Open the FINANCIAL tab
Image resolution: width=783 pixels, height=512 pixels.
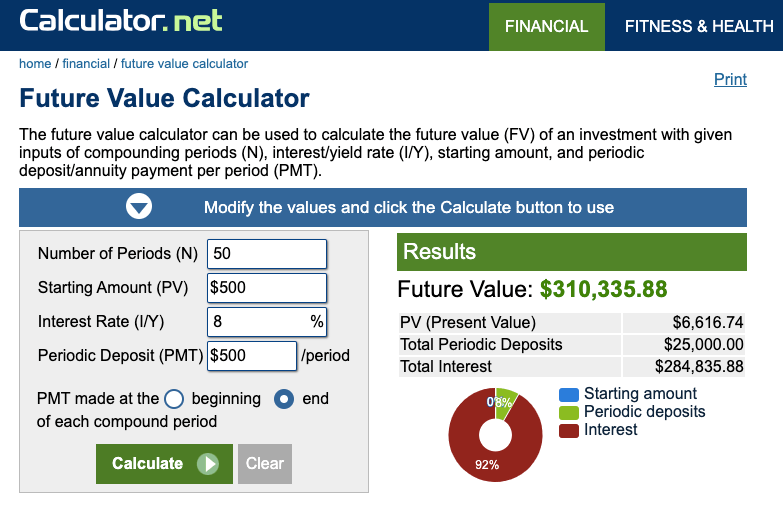546,26
